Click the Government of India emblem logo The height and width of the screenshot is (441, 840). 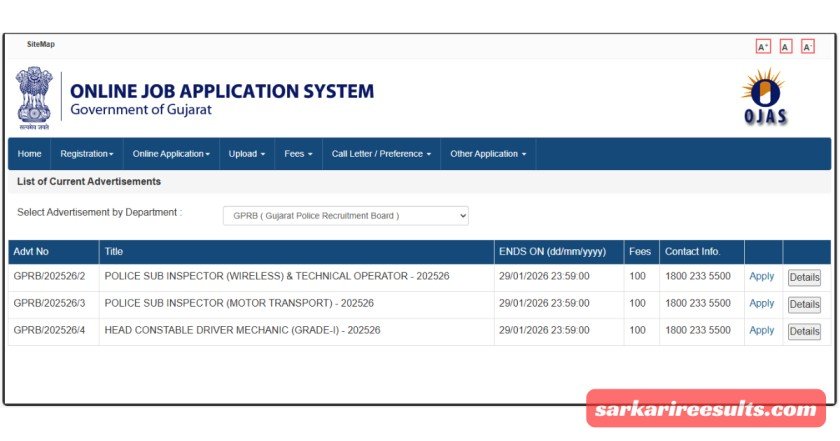[35, 99]
